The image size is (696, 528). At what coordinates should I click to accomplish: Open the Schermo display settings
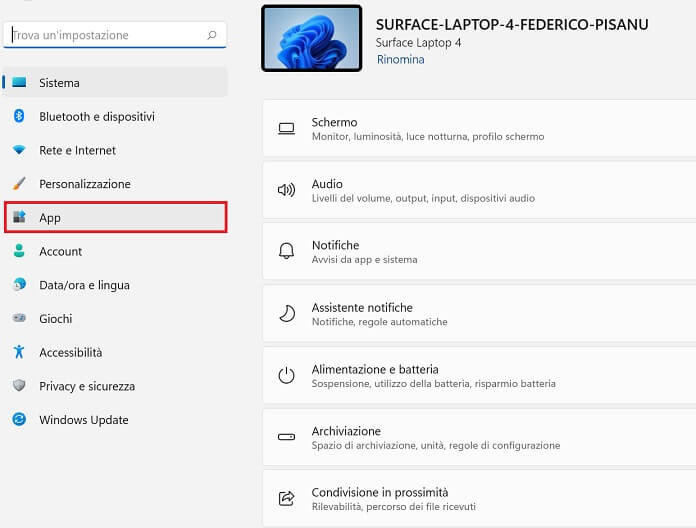[479, 128]
